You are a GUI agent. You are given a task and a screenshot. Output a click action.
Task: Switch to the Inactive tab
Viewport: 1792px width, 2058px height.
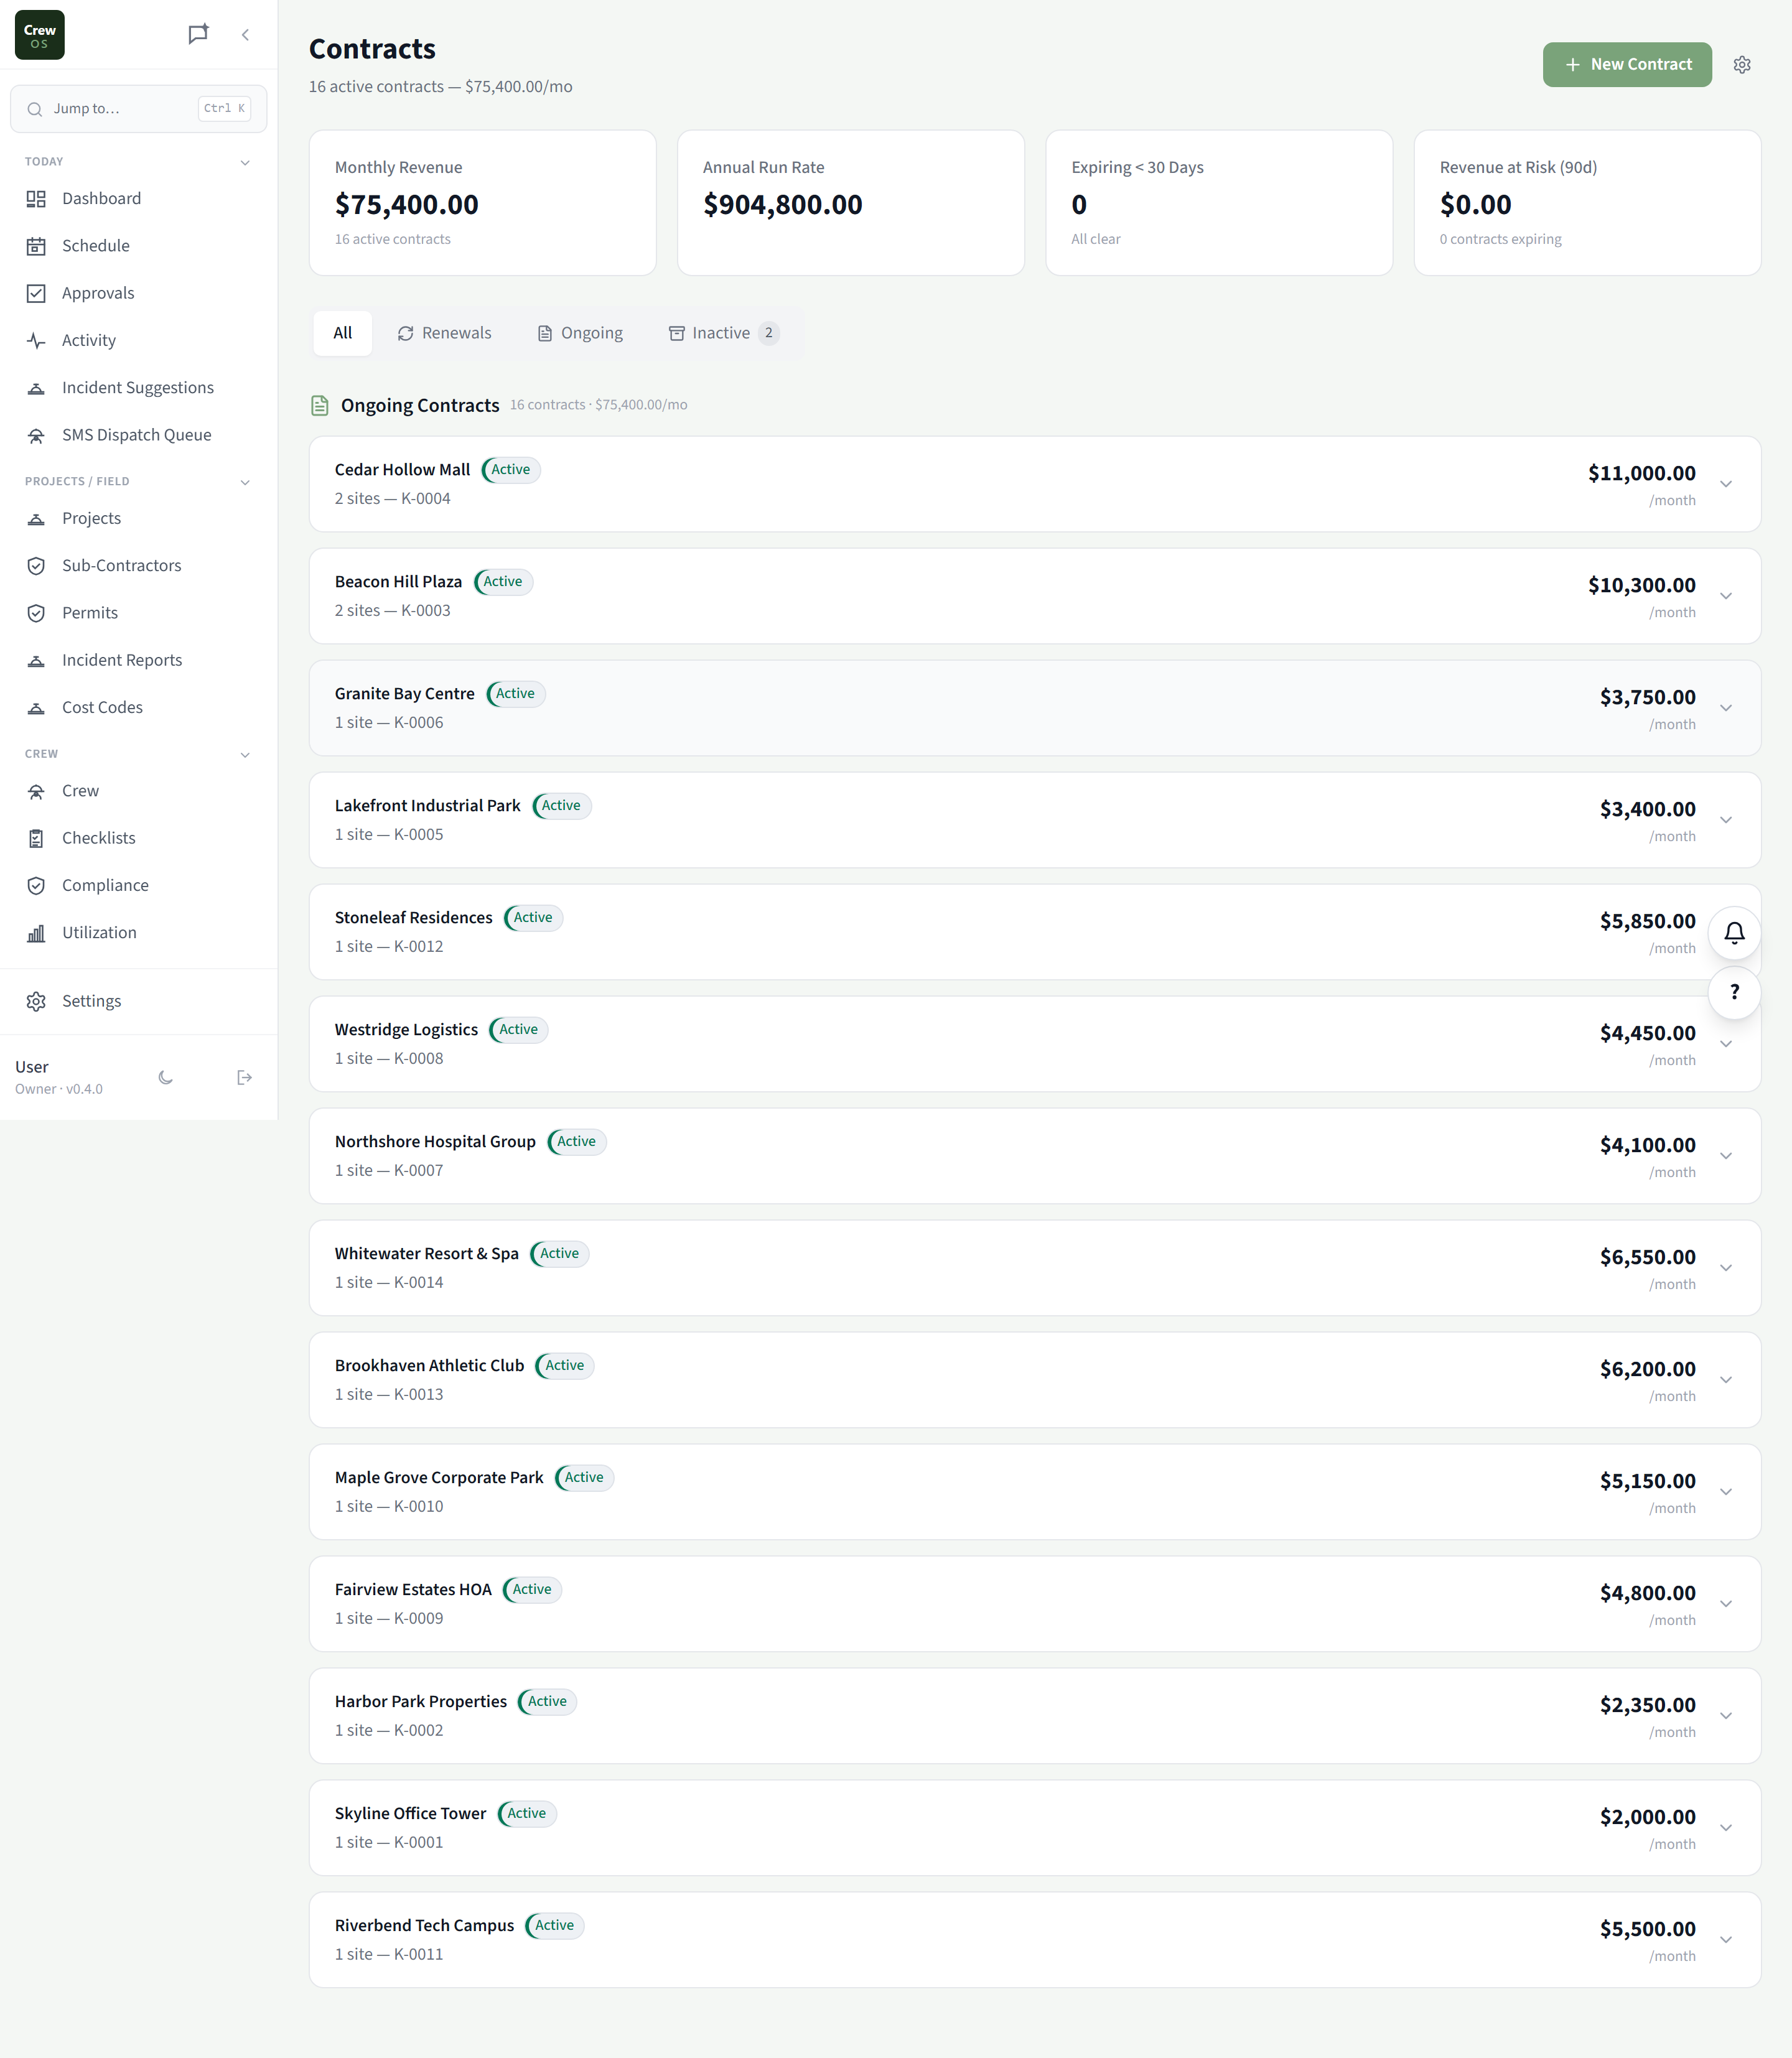(723, 333)
